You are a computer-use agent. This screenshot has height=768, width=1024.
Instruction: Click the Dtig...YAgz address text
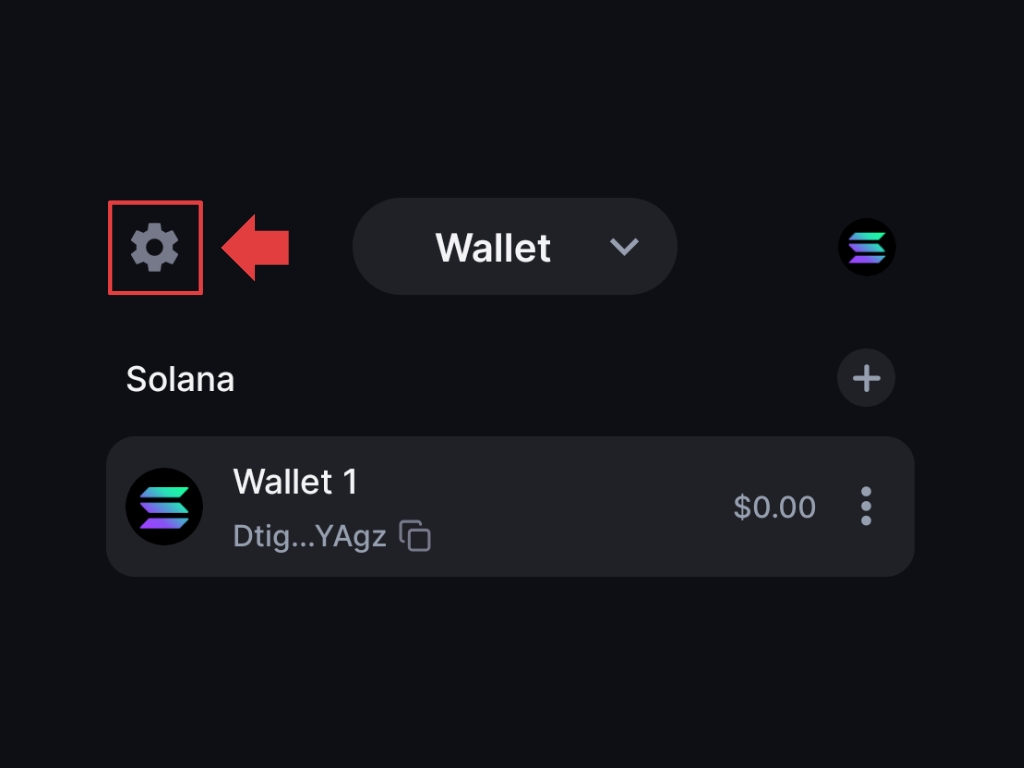point(309,537)
